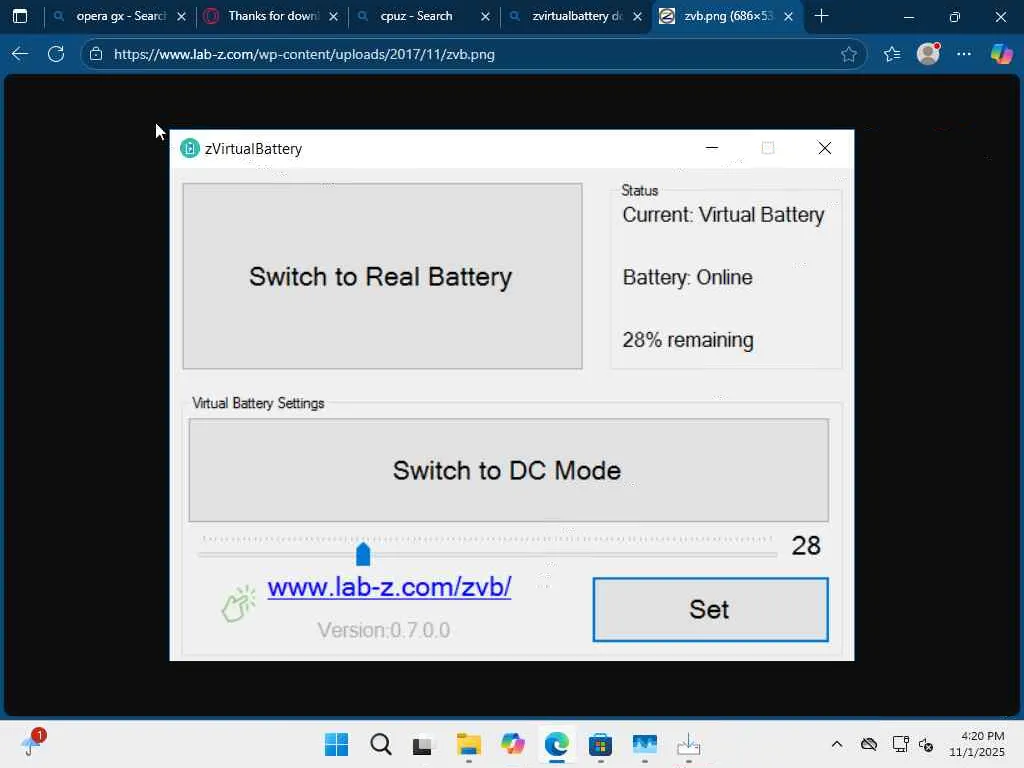The height and width of the screenshot is (768, 1024).
Task: Open the network status tray icon
Action: point(900,744)
